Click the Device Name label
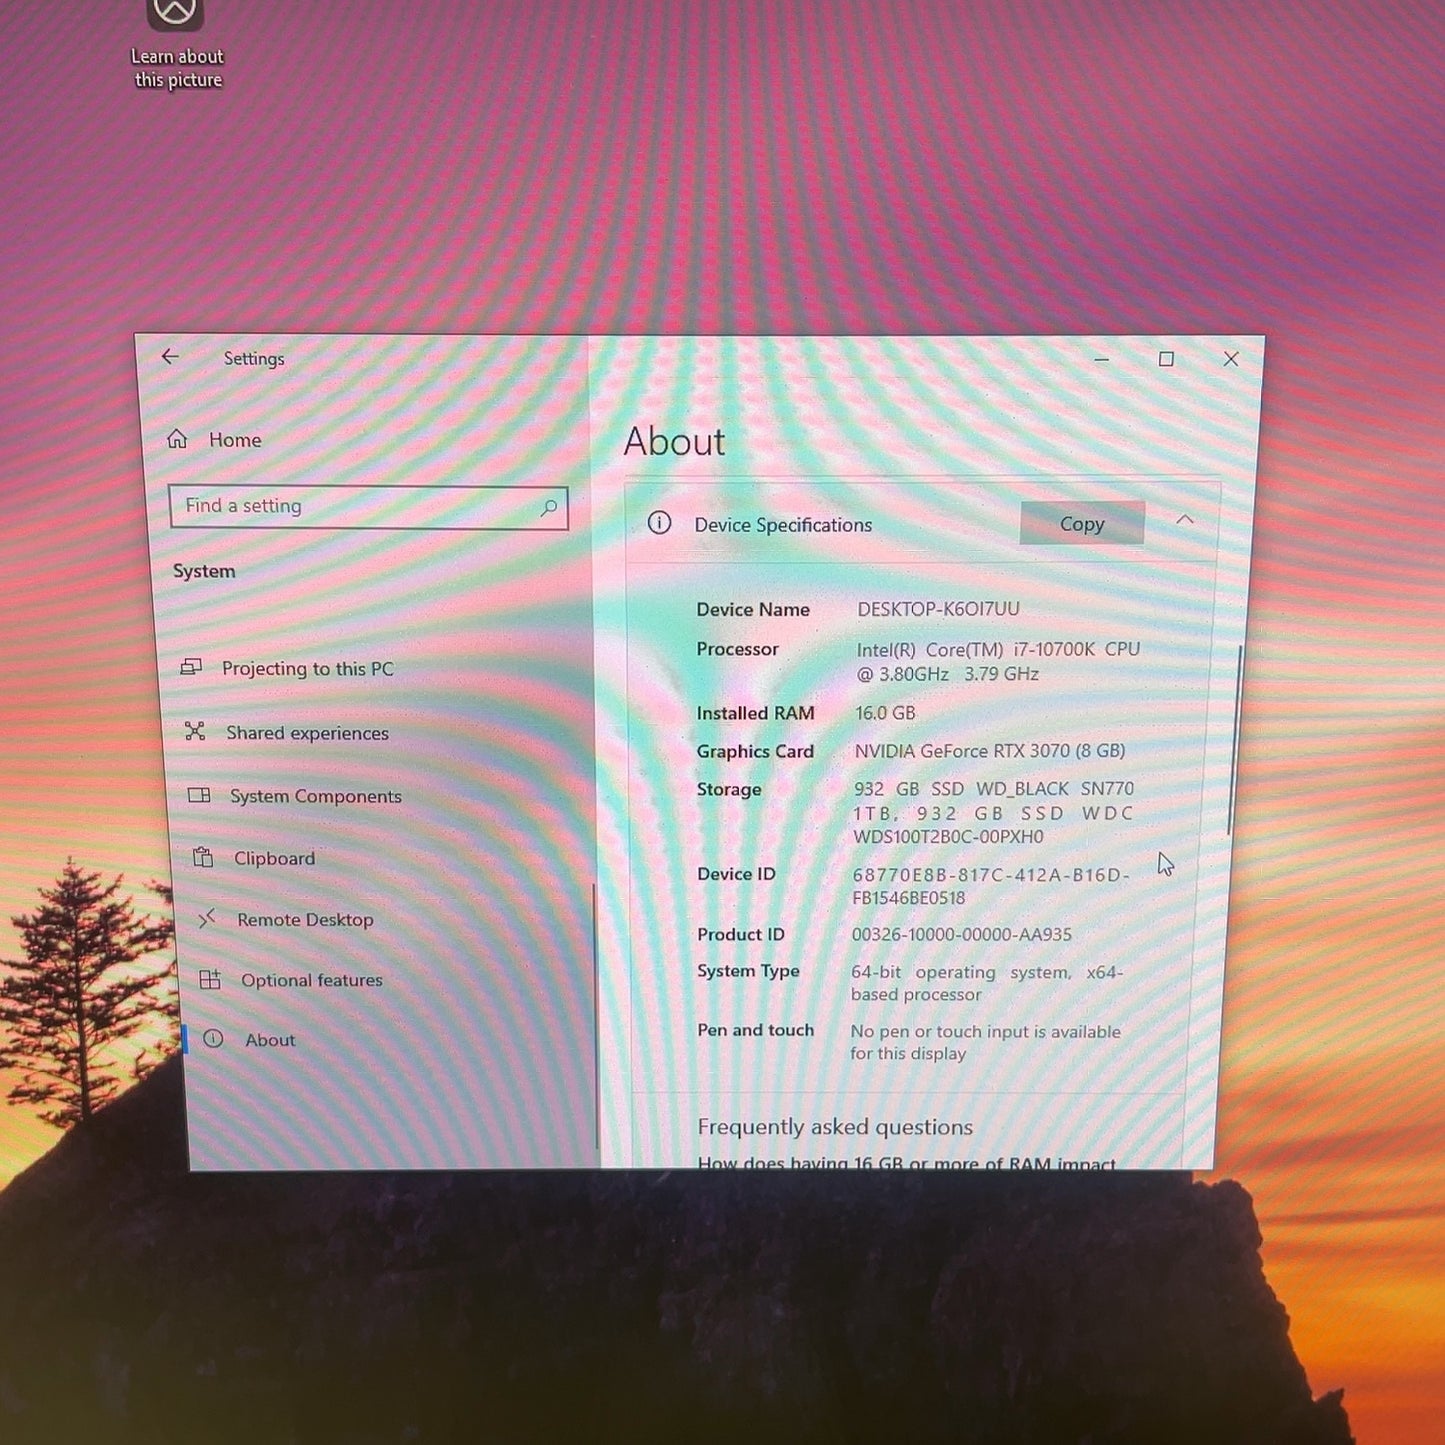 pyautogui.click(x=753, y=609)
